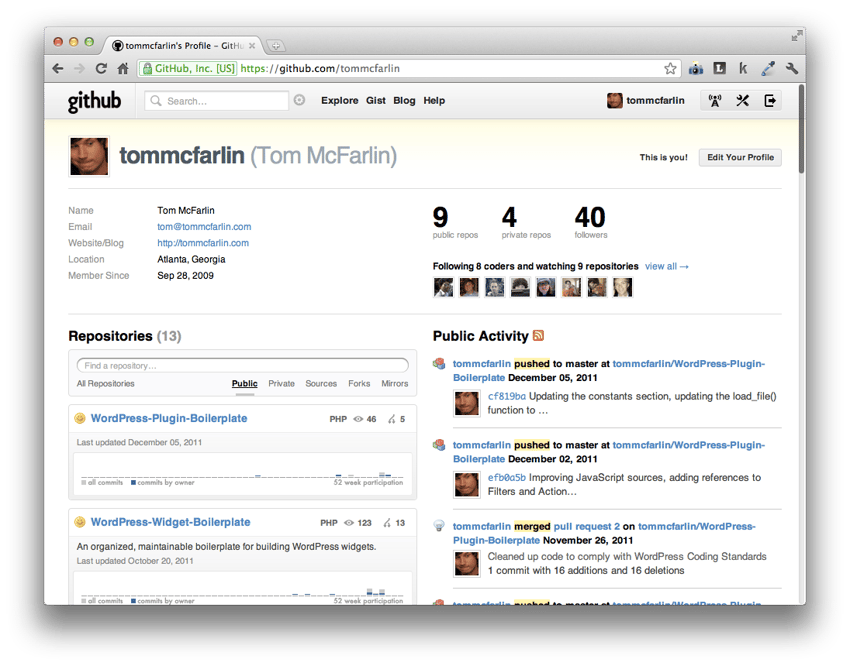The image size is (850, 666).
Task: Open the notifications broadcast icon
Action: (x=714, y=101)
